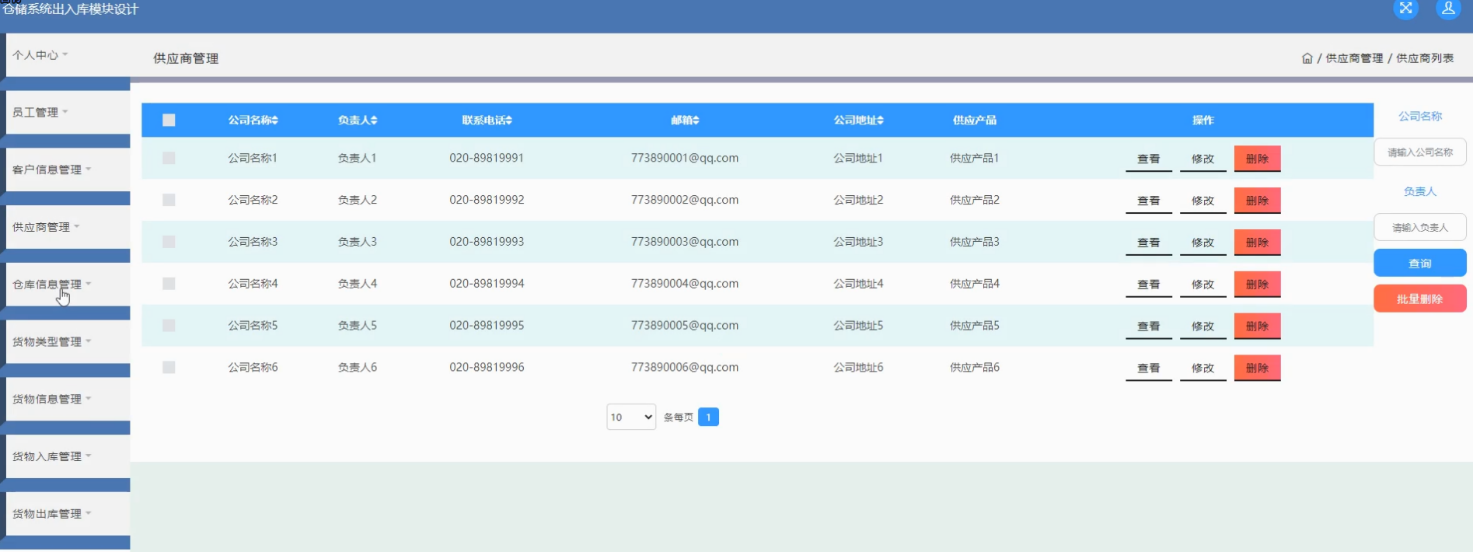
Task: Check the row for 公司名称6
Action: click(x=169, y=367)
